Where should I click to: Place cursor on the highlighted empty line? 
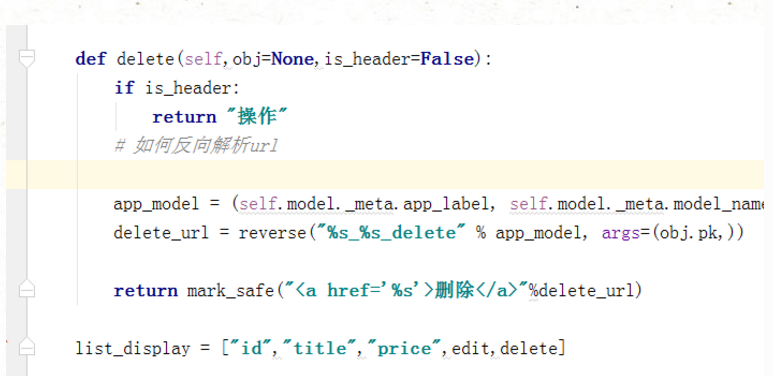click(385, 174)
